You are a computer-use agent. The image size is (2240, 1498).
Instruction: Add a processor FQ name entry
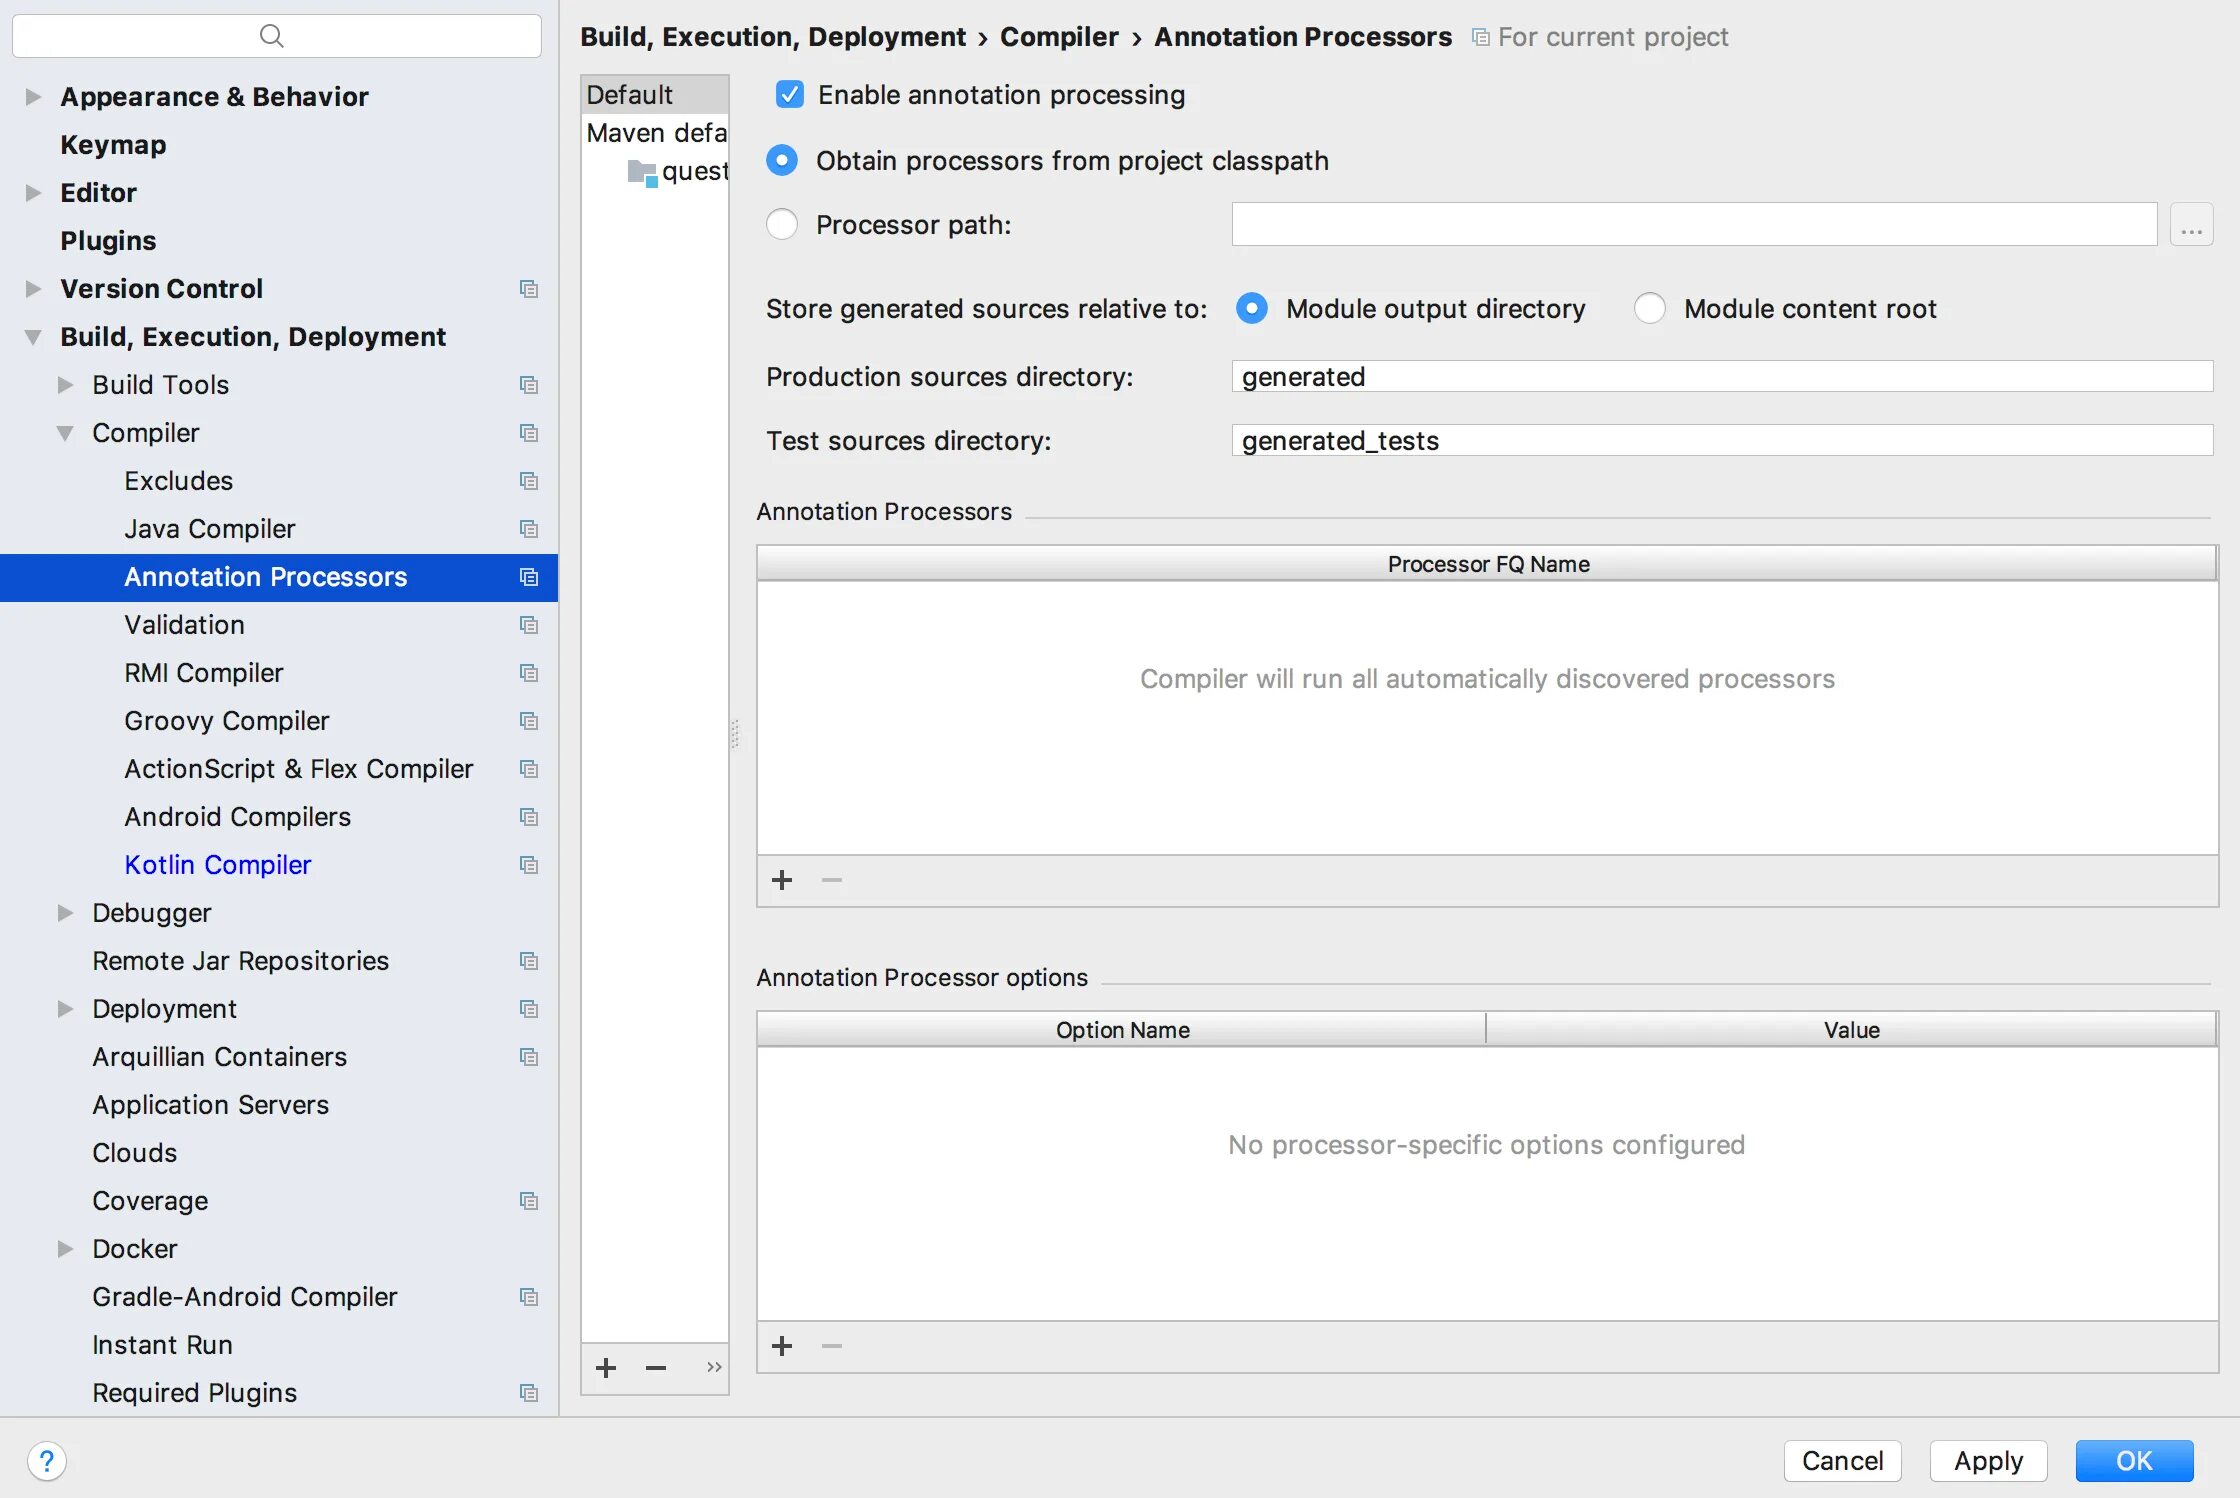tap(782, 880)
